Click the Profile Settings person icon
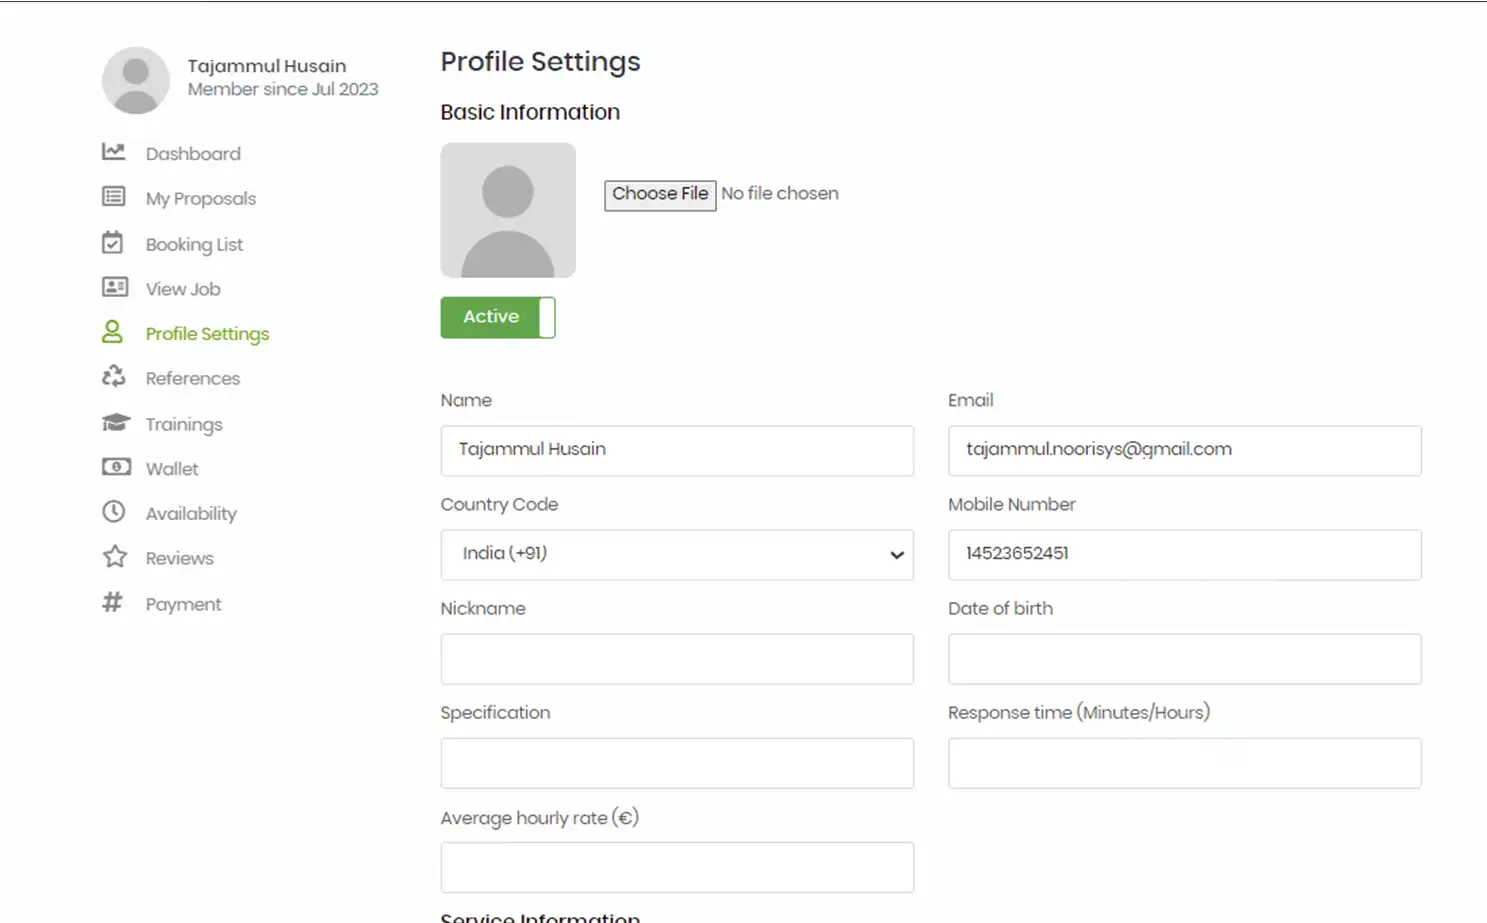1487x923 pixels. coord(113,332)
